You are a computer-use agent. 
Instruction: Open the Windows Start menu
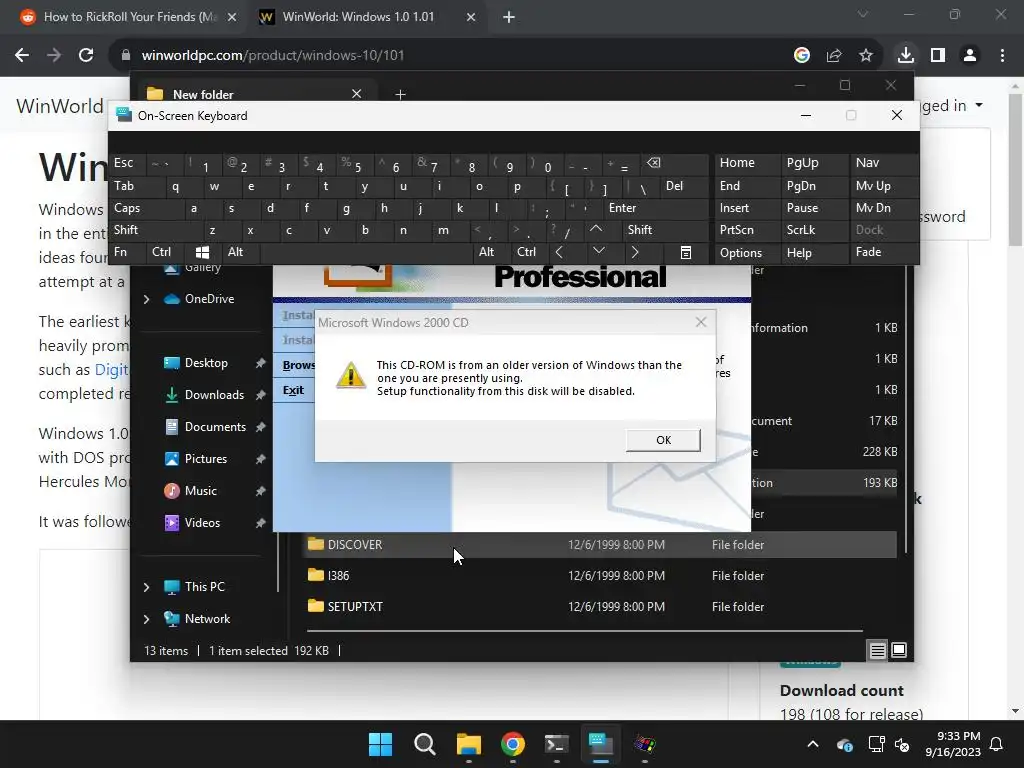click(x=380, y=744)
